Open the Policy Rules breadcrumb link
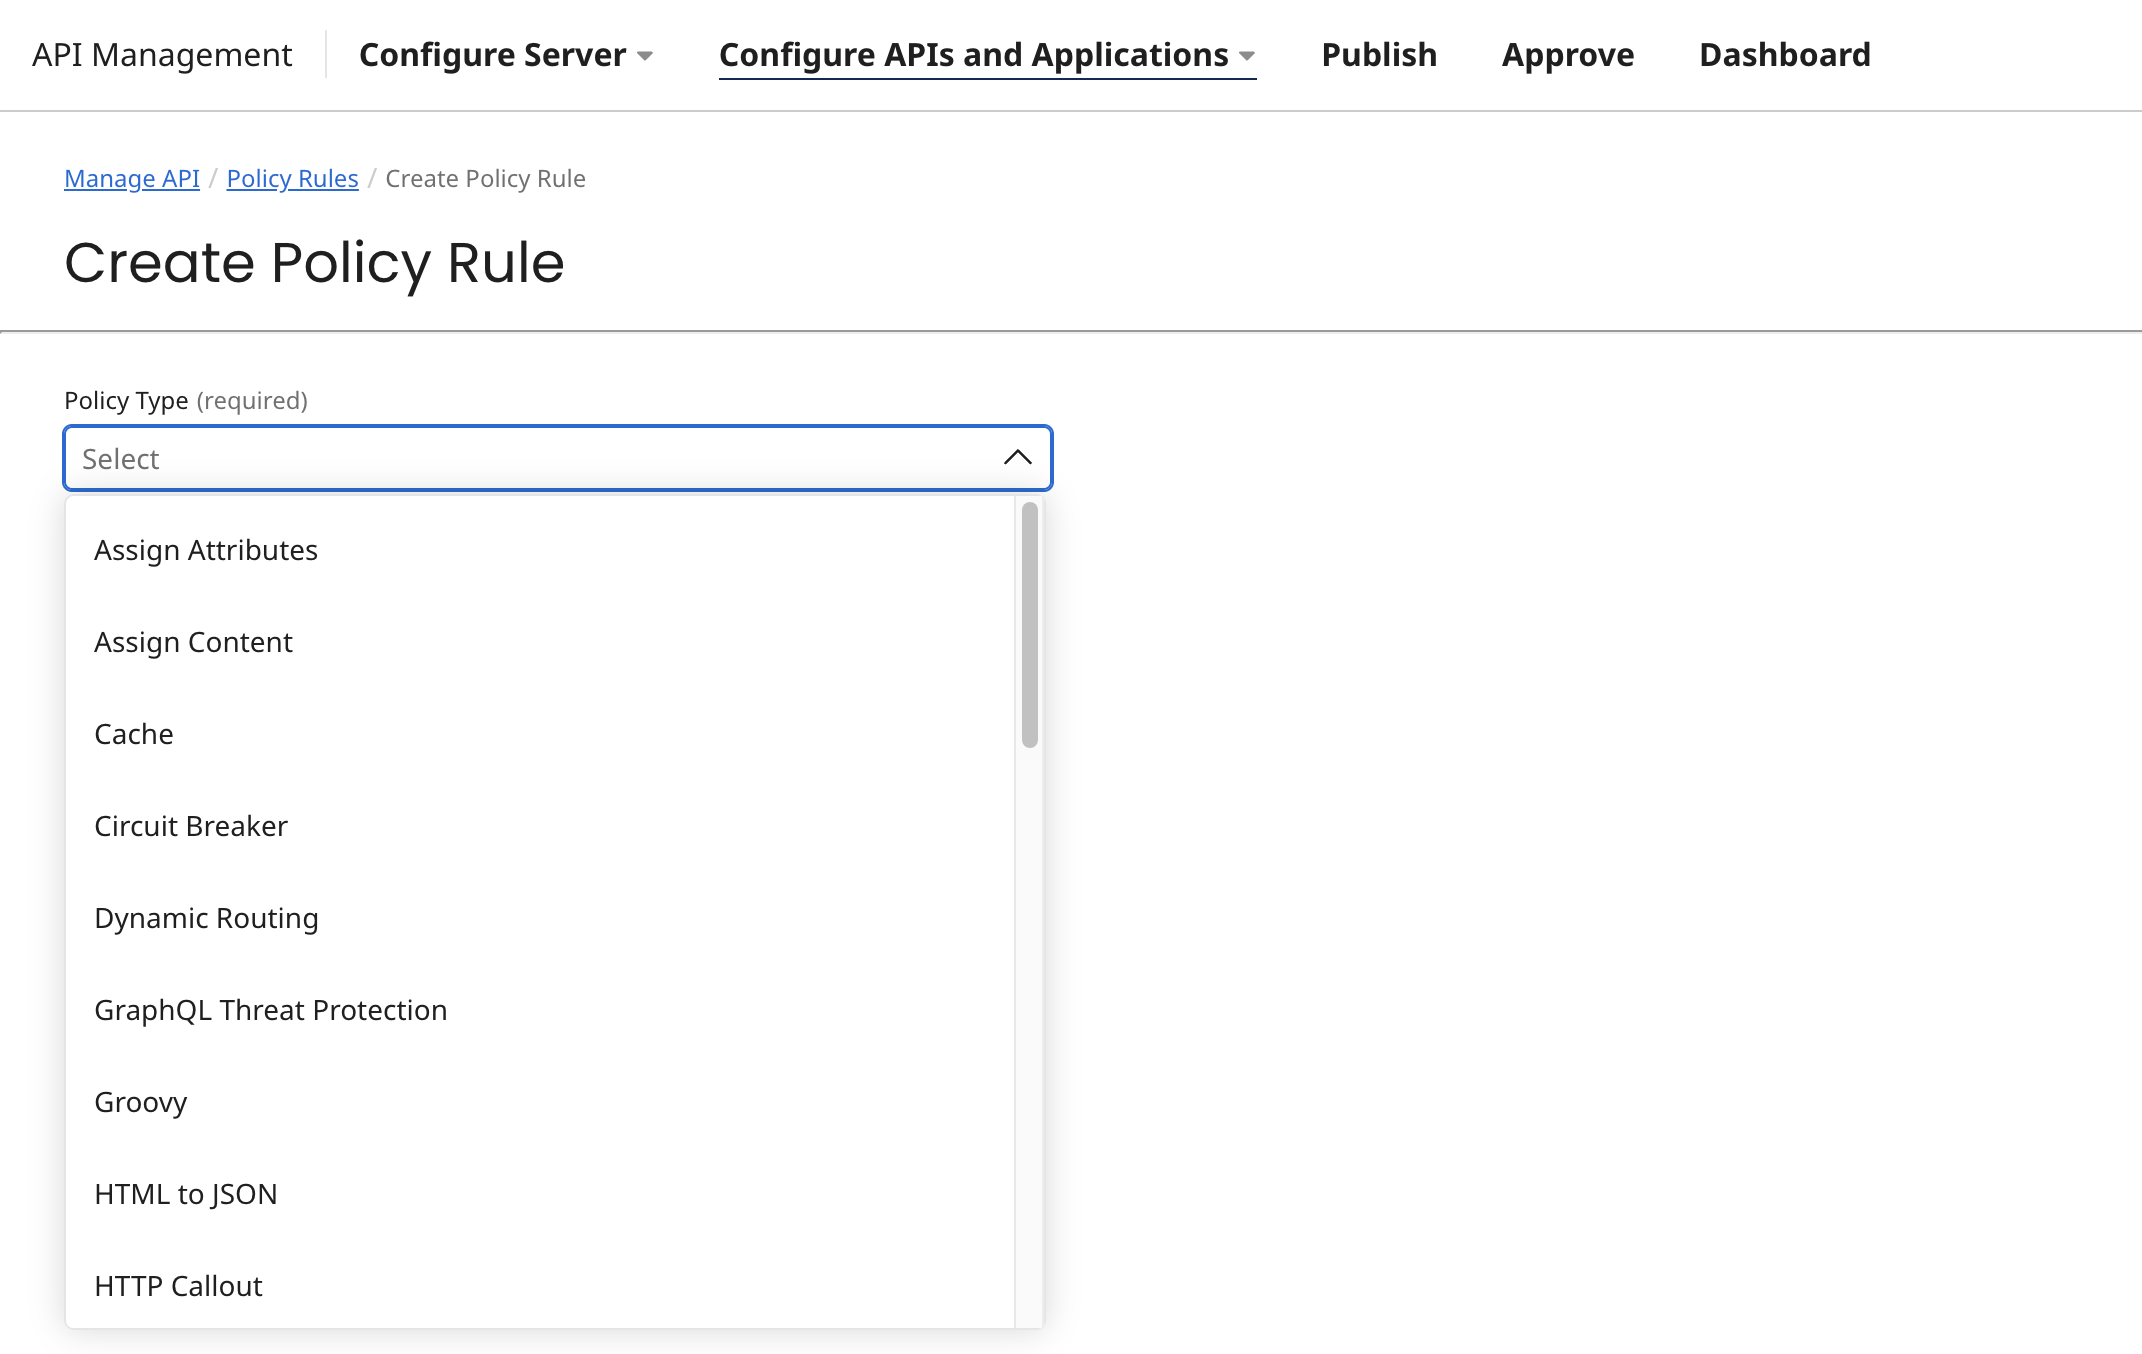 [x=292, y=178]
